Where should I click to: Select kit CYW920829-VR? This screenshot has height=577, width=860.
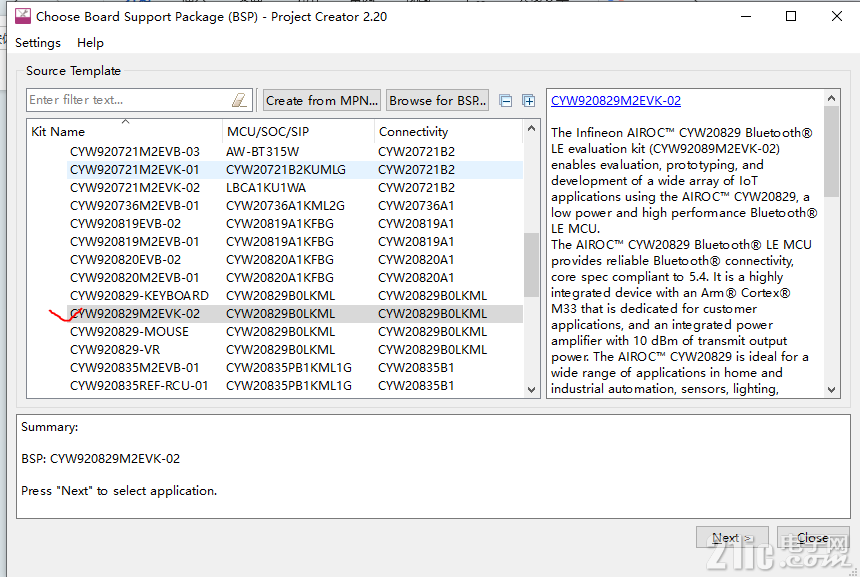coord(115,350)
